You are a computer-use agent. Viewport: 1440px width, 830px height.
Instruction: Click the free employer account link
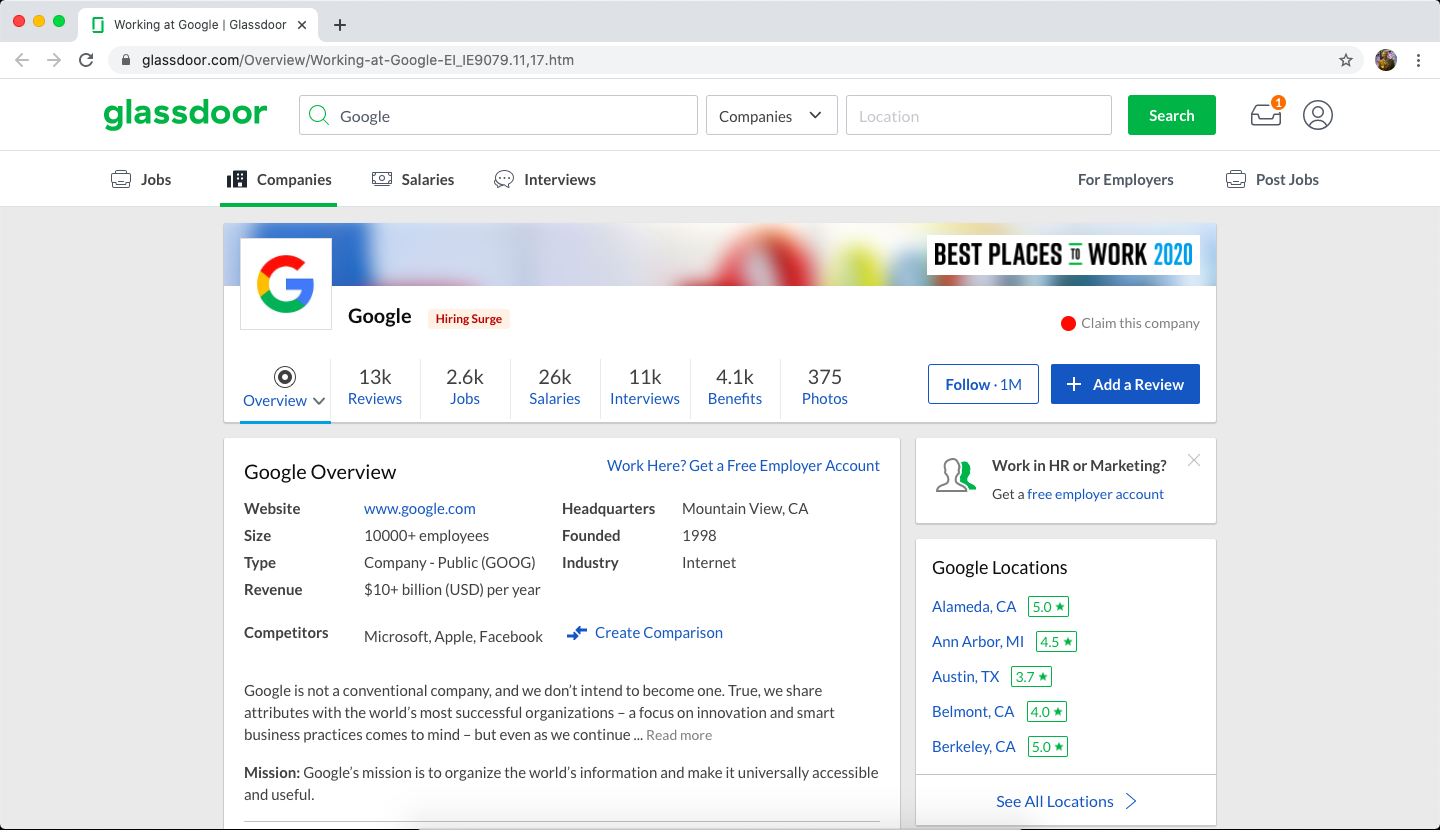[x=1095, y=494]
